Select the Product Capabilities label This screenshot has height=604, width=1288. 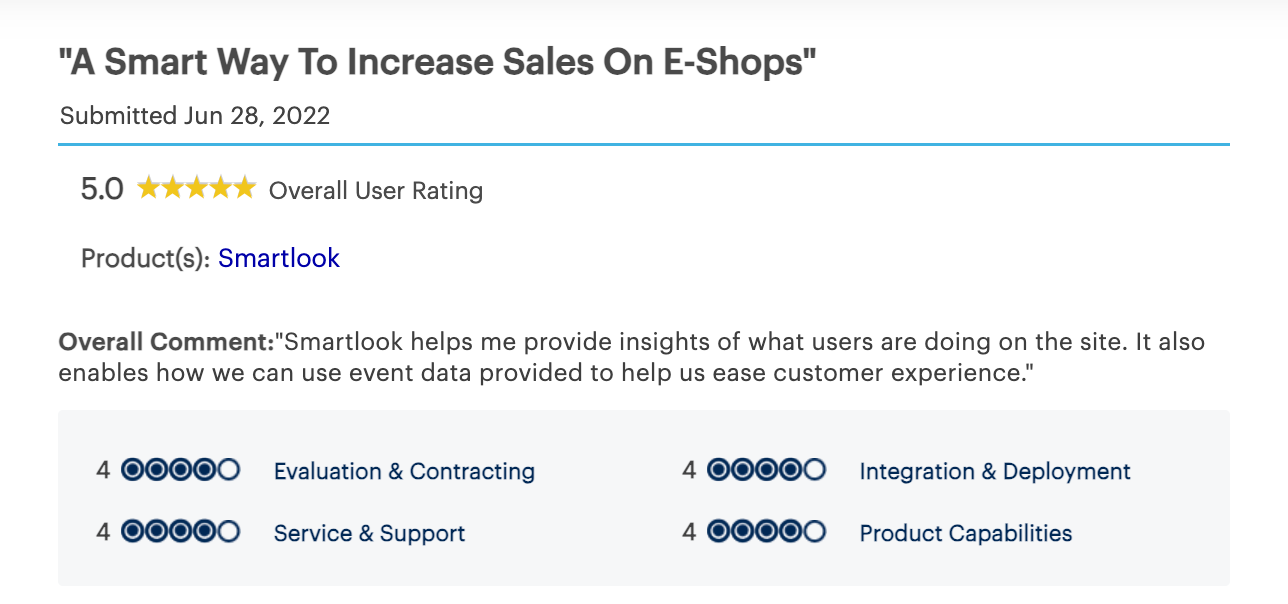coord(966,533)
